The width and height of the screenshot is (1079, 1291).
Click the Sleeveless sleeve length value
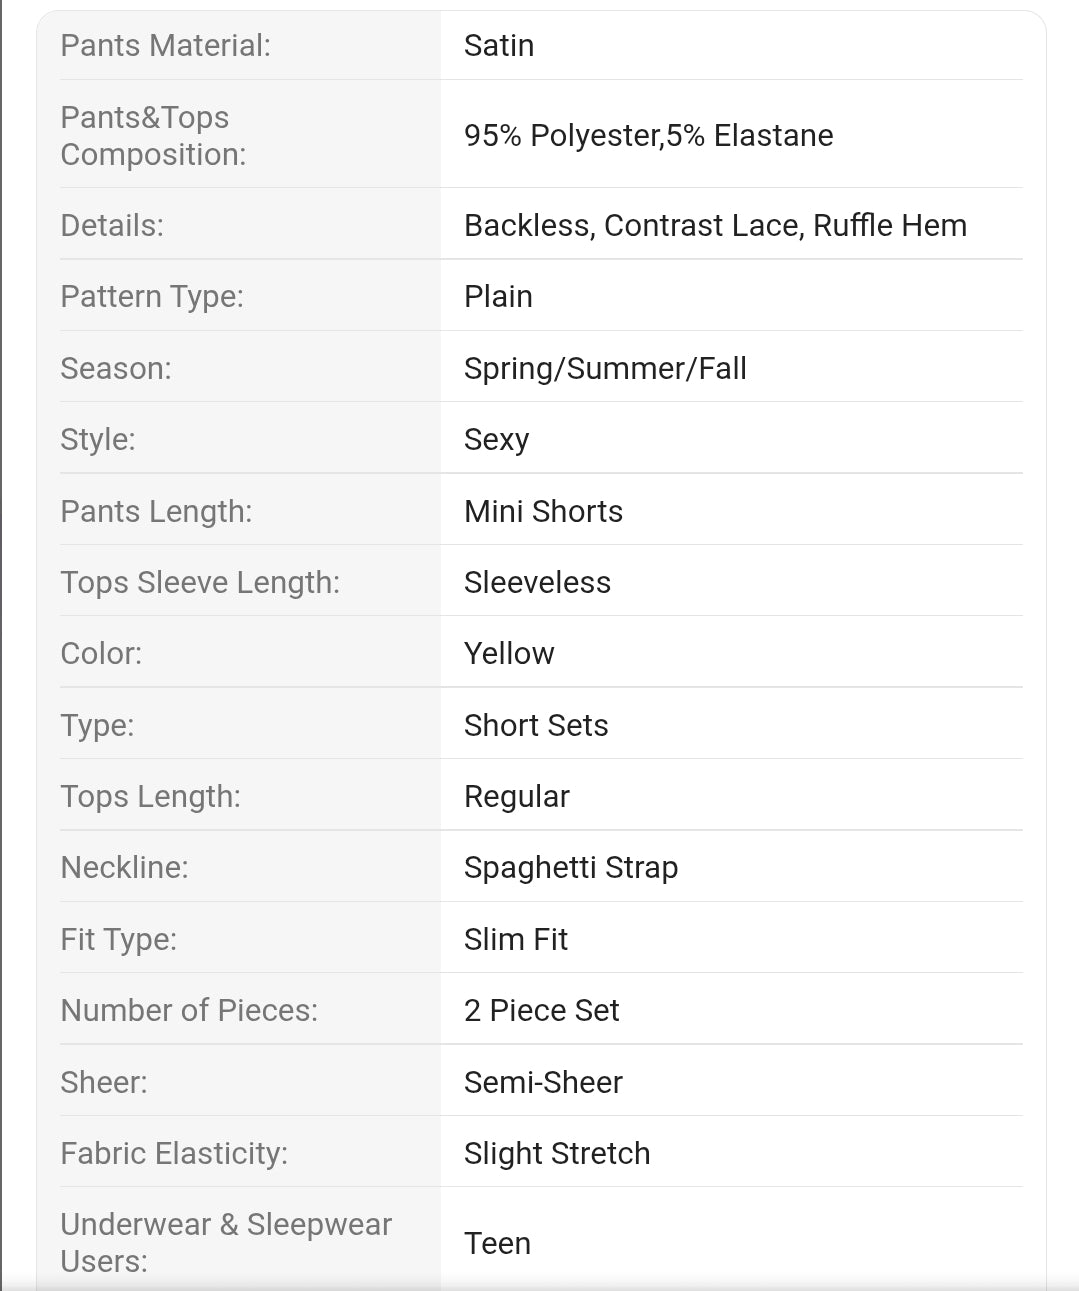click(537, 582)
